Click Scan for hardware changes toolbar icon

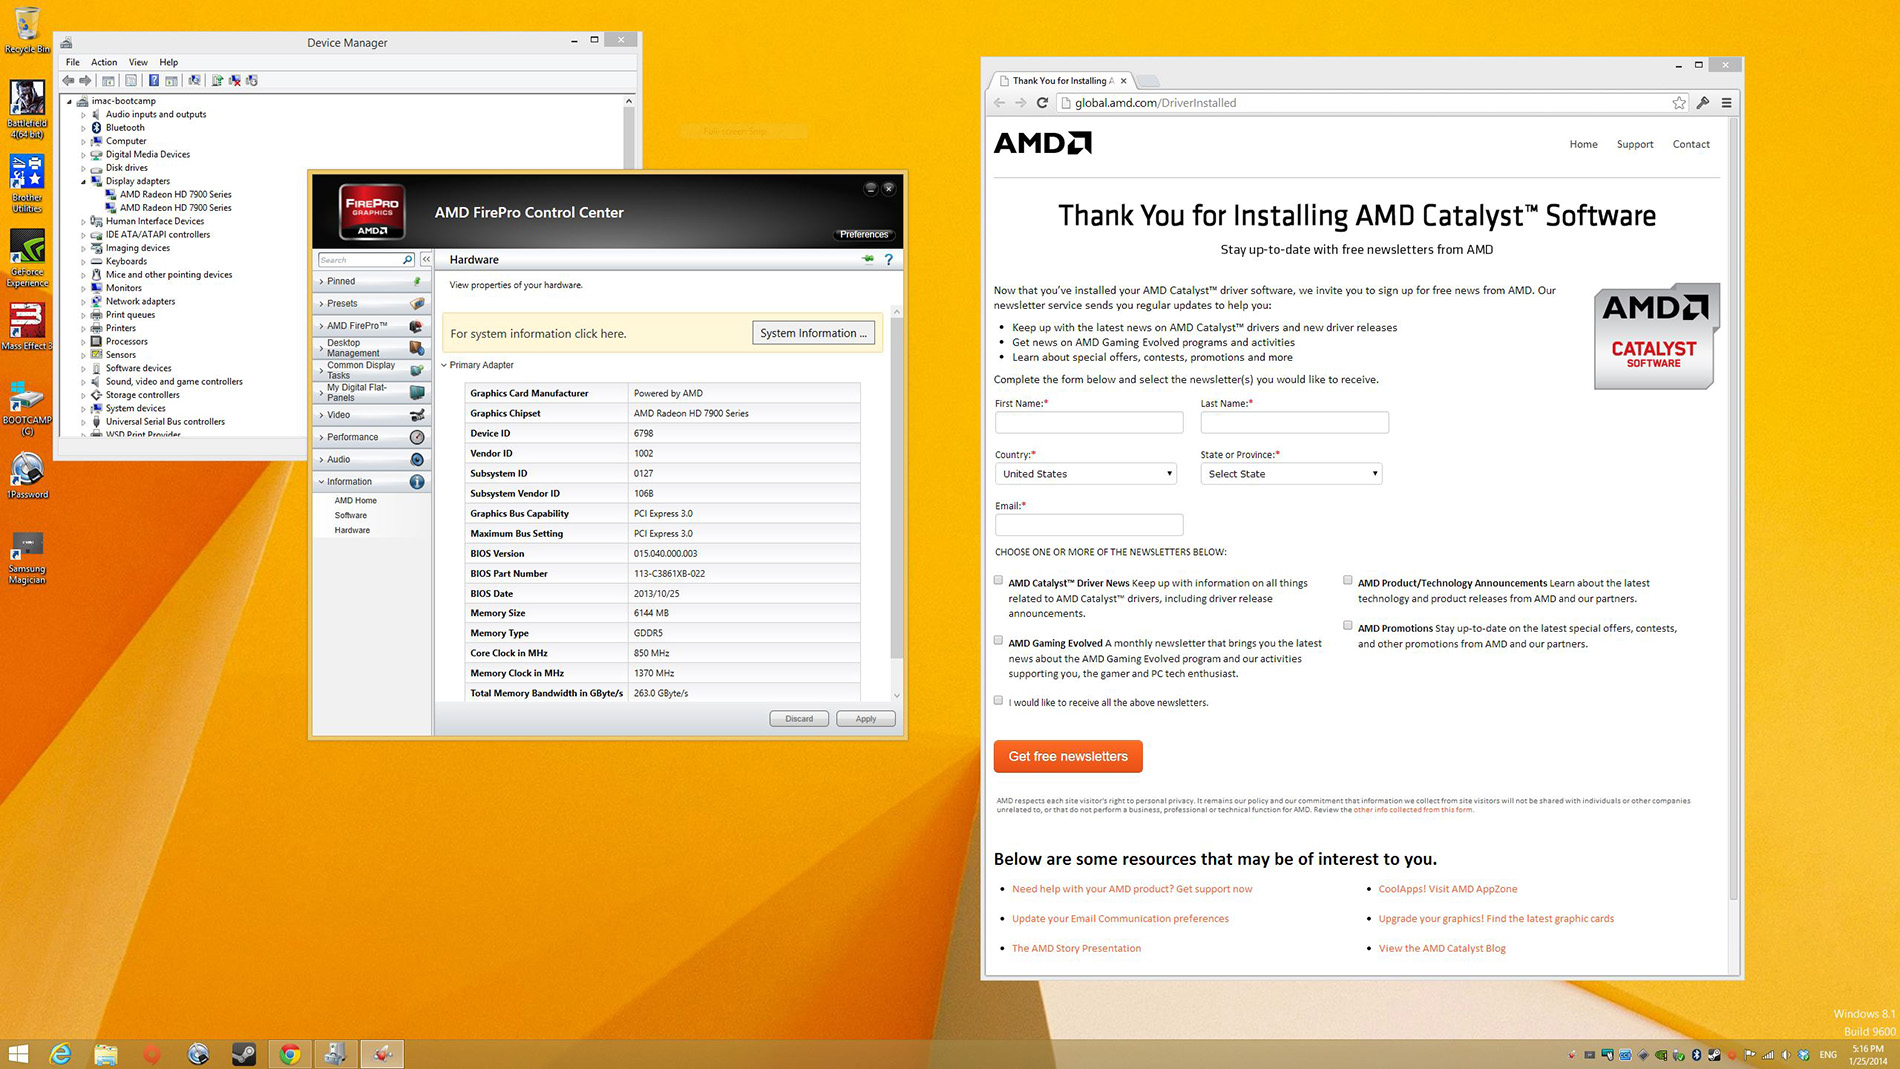(194, 80)
